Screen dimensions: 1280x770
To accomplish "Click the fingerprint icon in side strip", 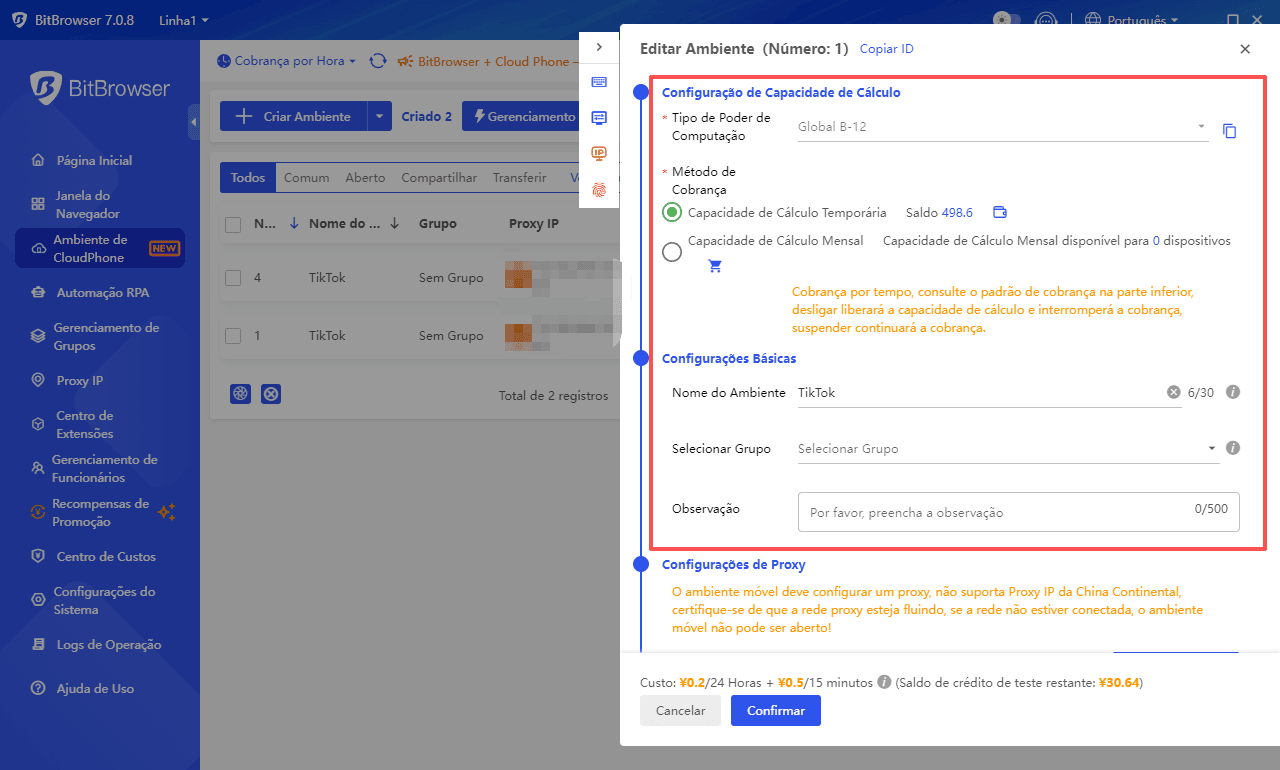I will pos(599,189).
